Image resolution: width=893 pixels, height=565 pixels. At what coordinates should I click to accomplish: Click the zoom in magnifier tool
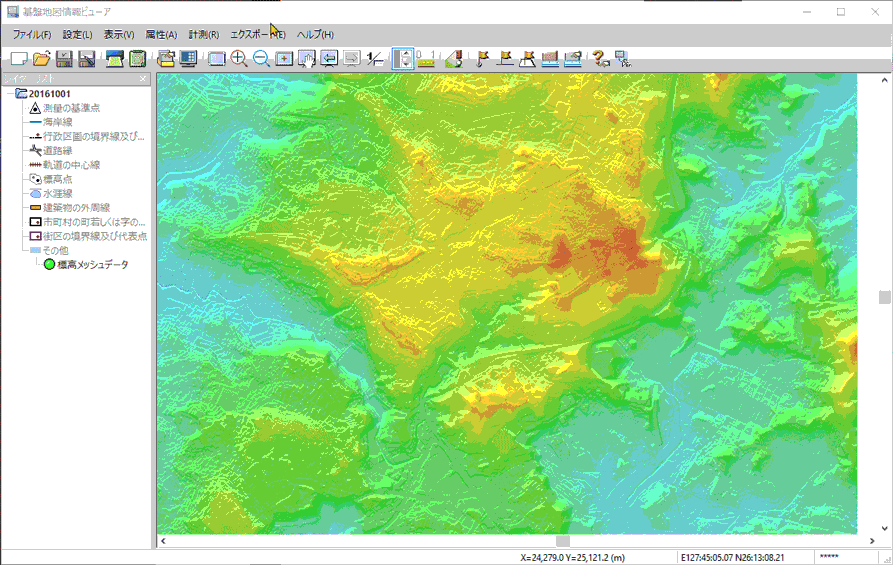coord(239,59)
